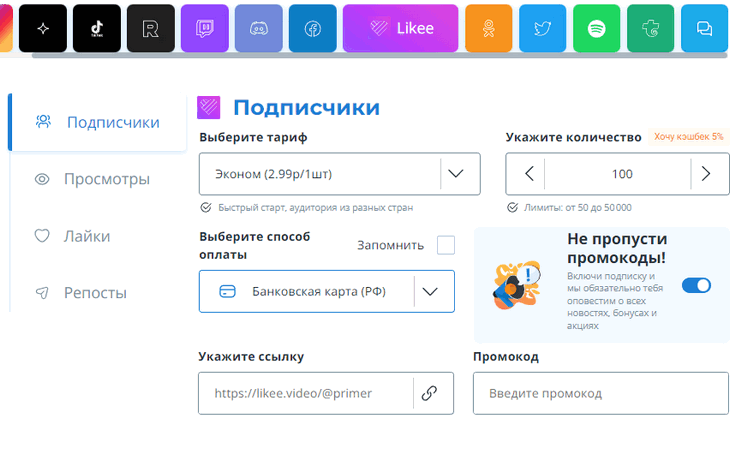This screenshot has width=730, height=468.
Task: Choose the Twitter service tile
Action: [542, 28]
